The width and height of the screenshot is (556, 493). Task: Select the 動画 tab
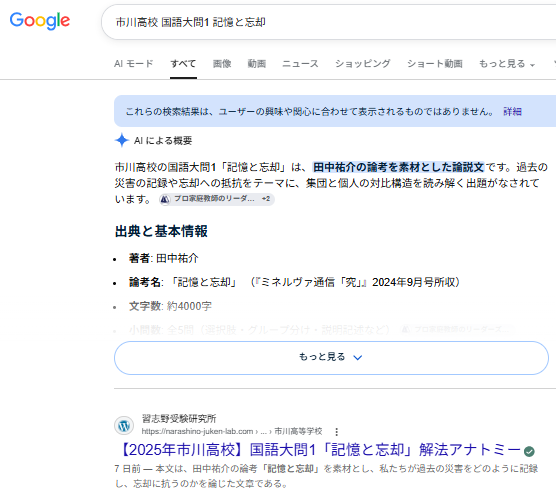point(257,64)
